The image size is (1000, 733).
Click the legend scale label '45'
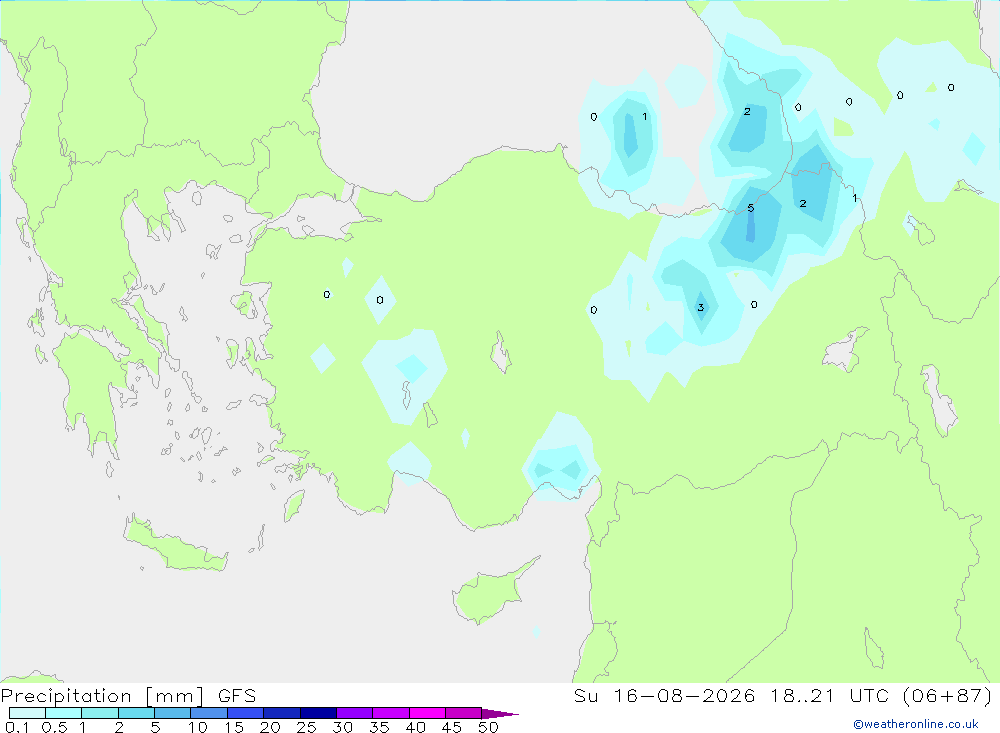[452, 727]
